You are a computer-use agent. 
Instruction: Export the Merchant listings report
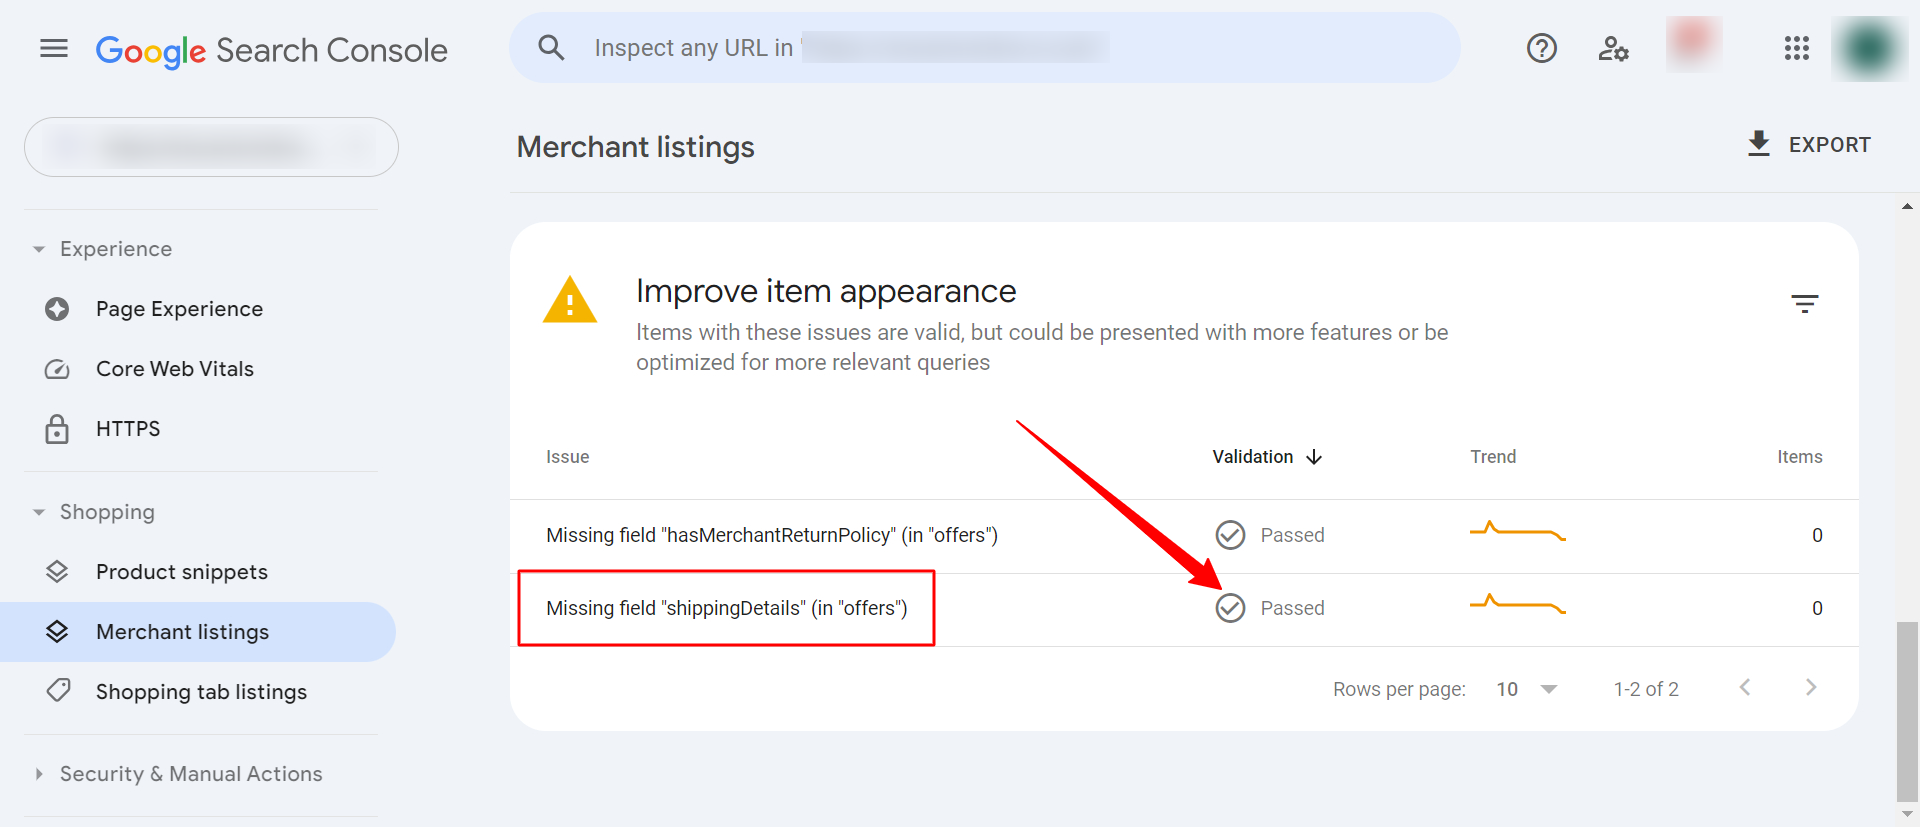coord(1808,144)
